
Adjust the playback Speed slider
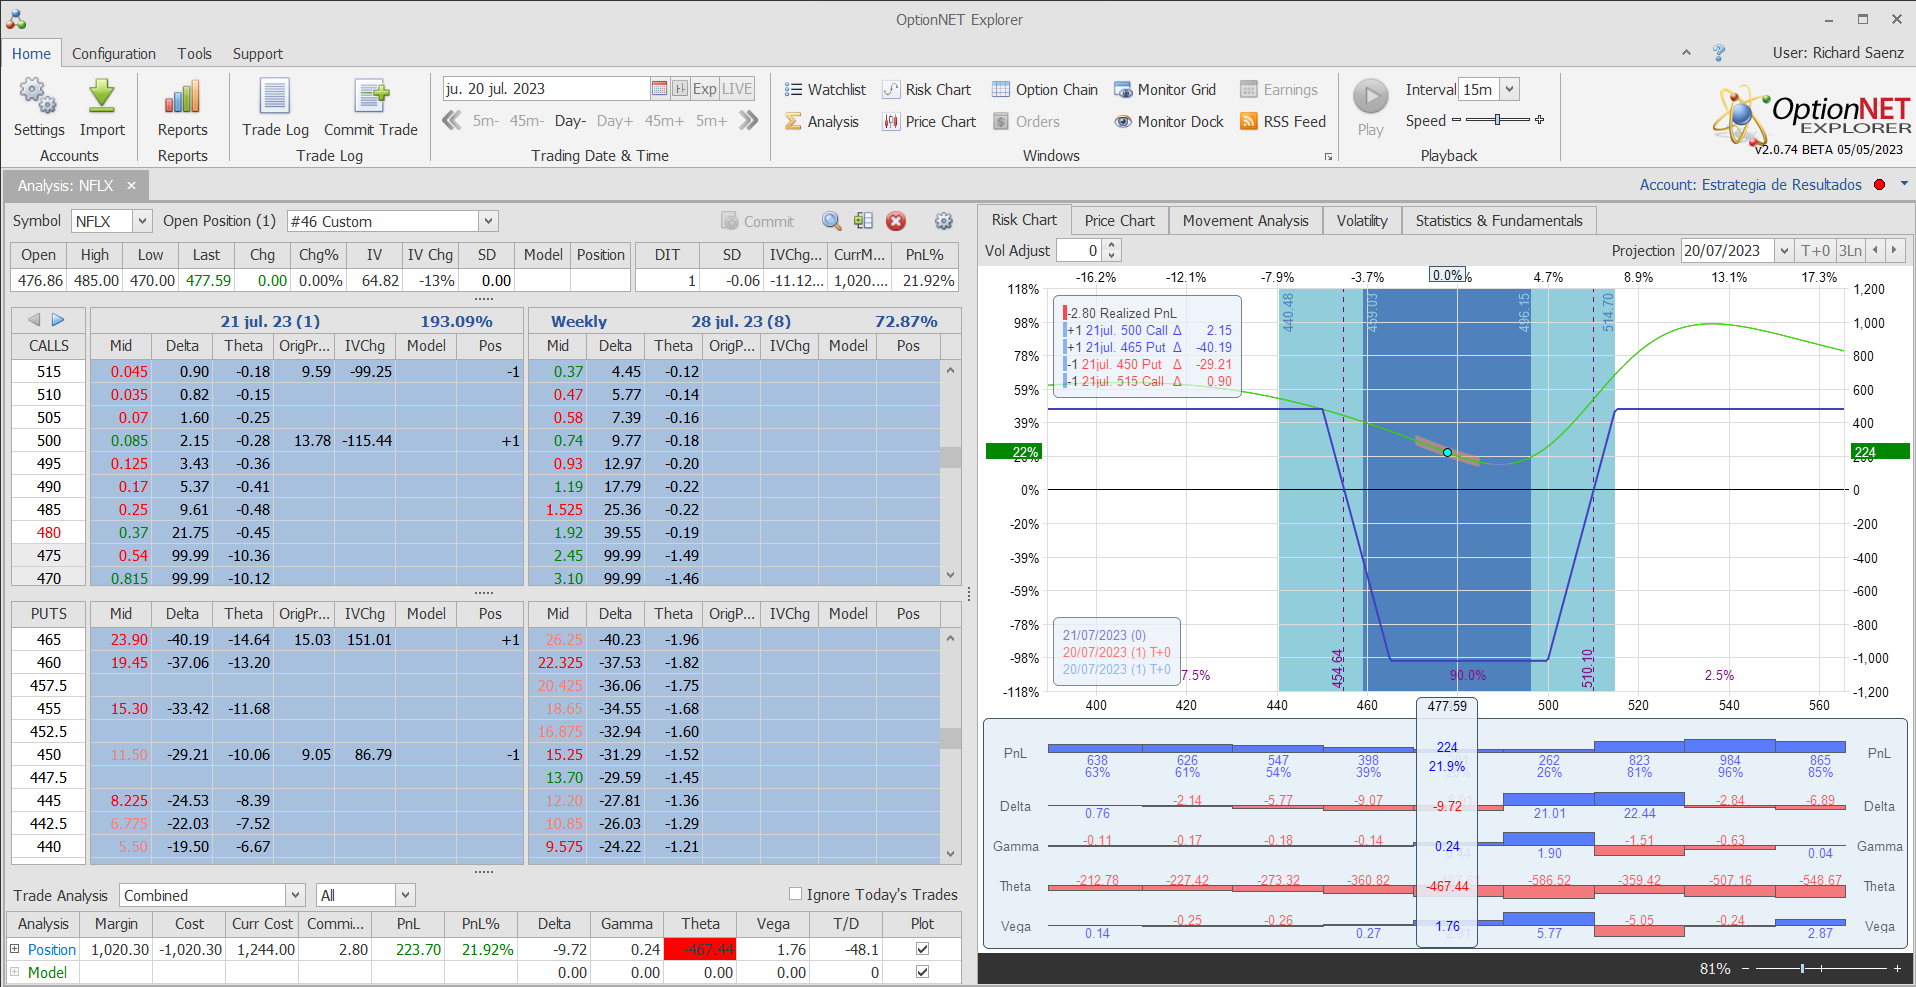point(1497,120)
